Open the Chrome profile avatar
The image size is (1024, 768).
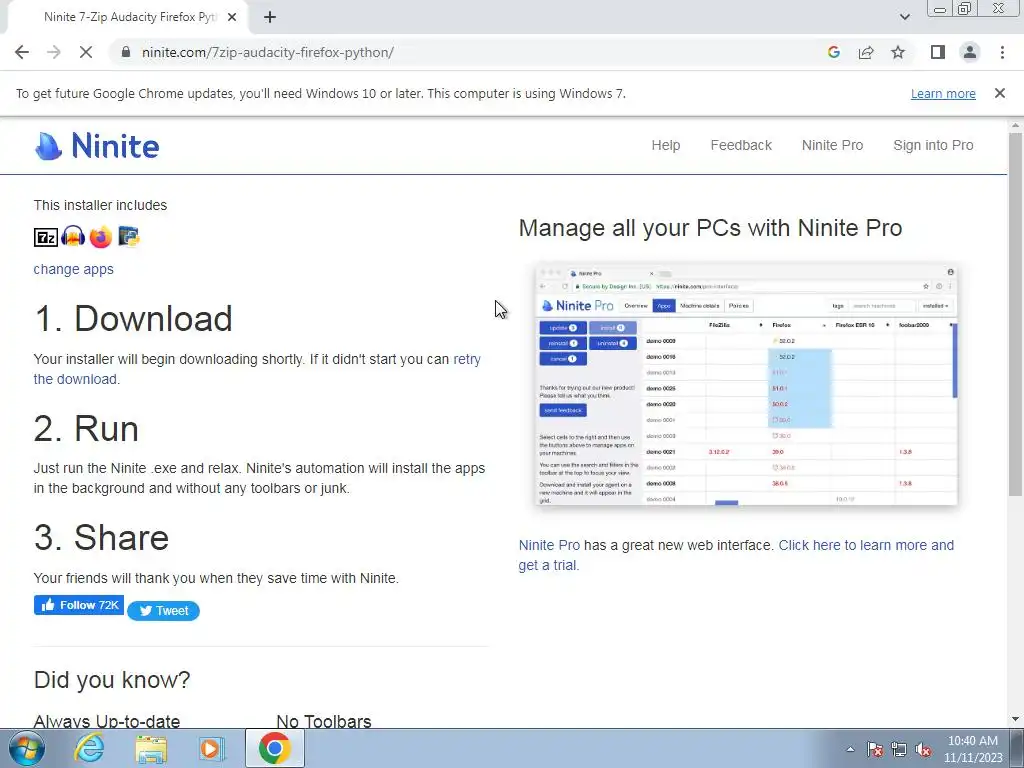970,52
